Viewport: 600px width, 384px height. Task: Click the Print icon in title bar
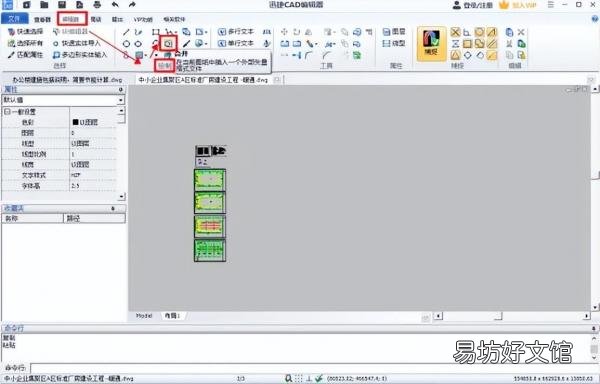97,5
